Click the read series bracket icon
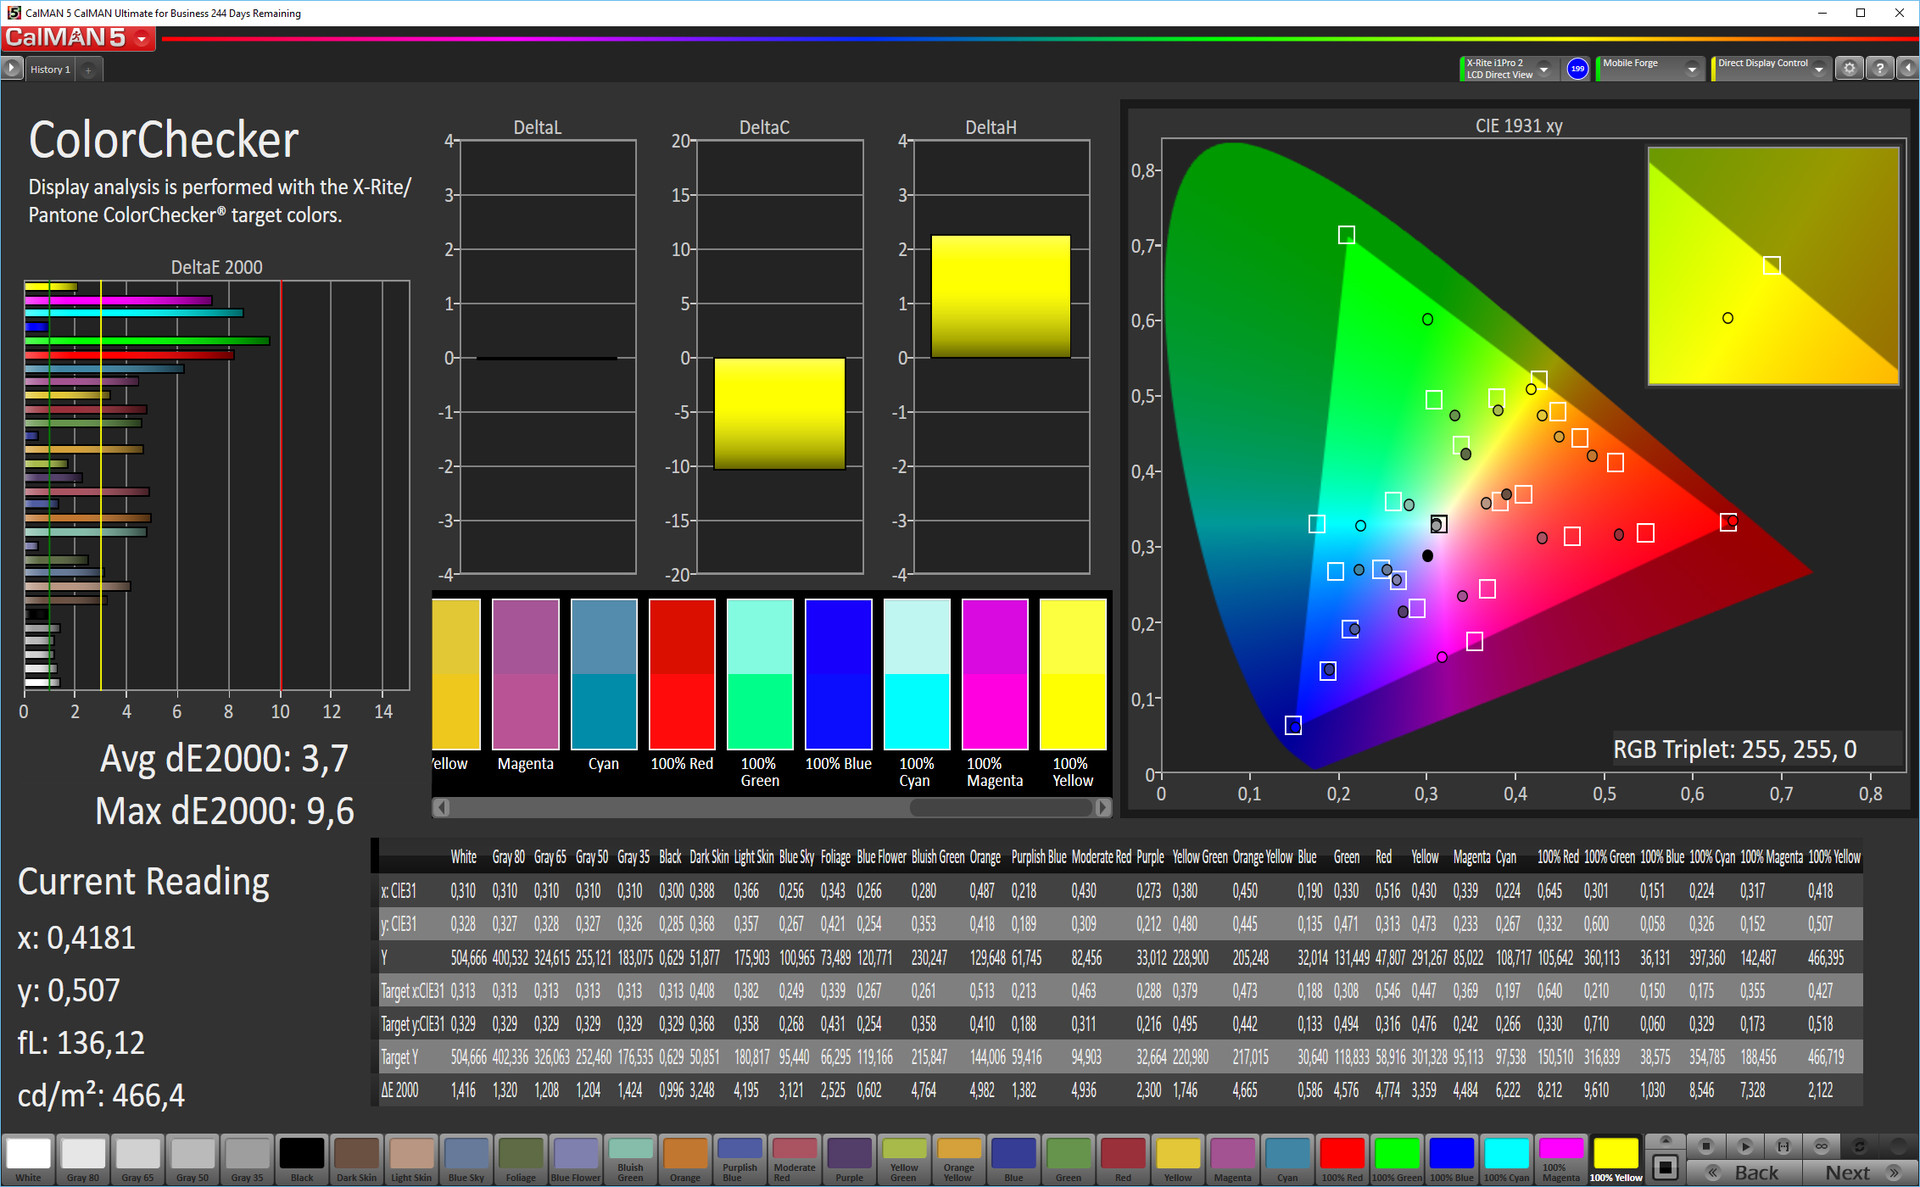1920x1187 pixels. [1783, 1146]
